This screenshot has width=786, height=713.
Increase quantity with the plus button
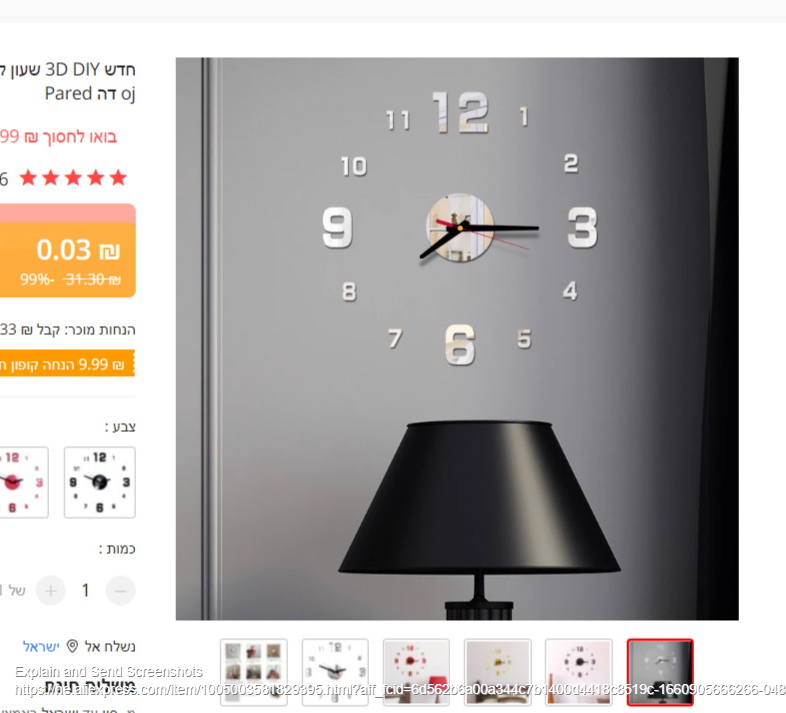(x=51, y=591)
